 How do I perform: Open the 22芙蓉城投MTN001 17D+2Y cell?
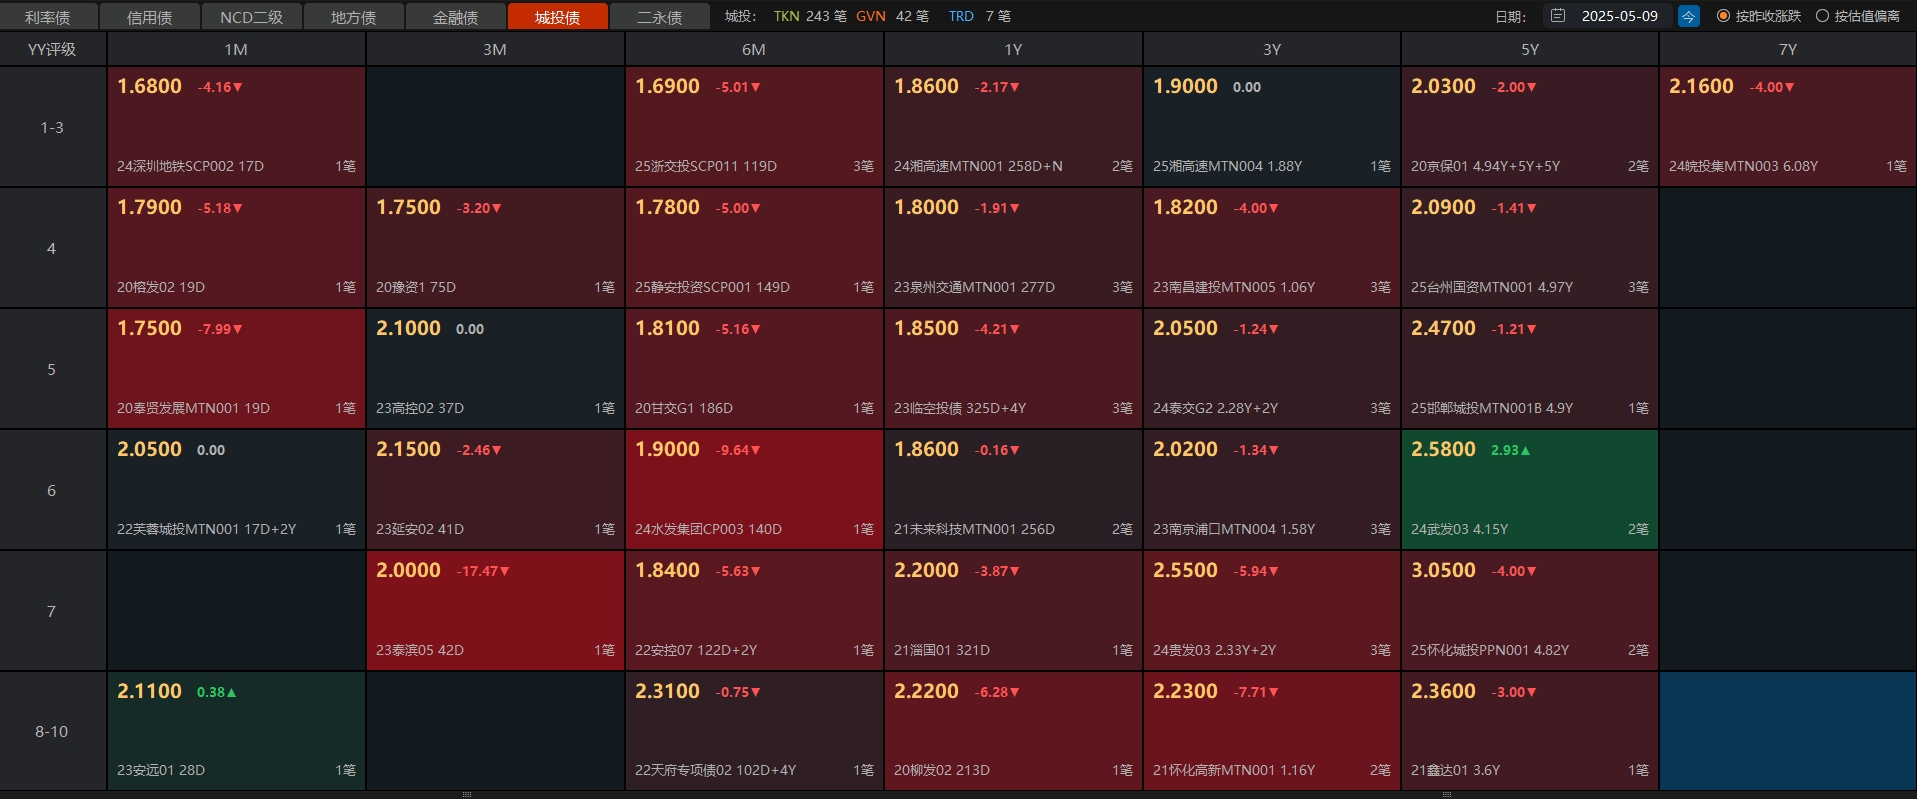pyautogui.click(x=236, y=490)
